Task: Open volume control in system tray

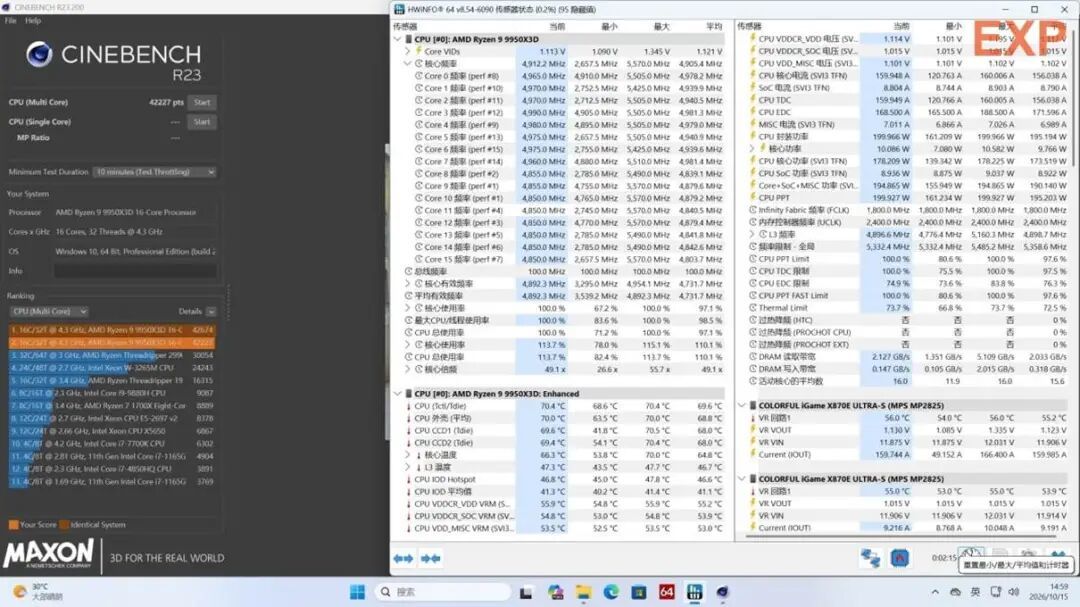Action: coord(1014,592)
